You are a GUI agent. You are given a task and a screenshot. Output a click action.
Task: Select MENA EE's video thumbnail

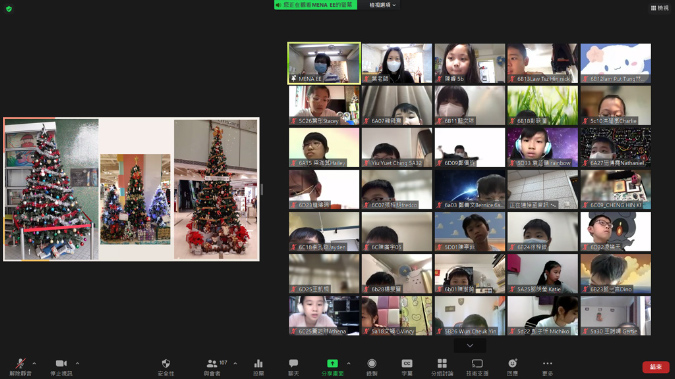[324, 63]
